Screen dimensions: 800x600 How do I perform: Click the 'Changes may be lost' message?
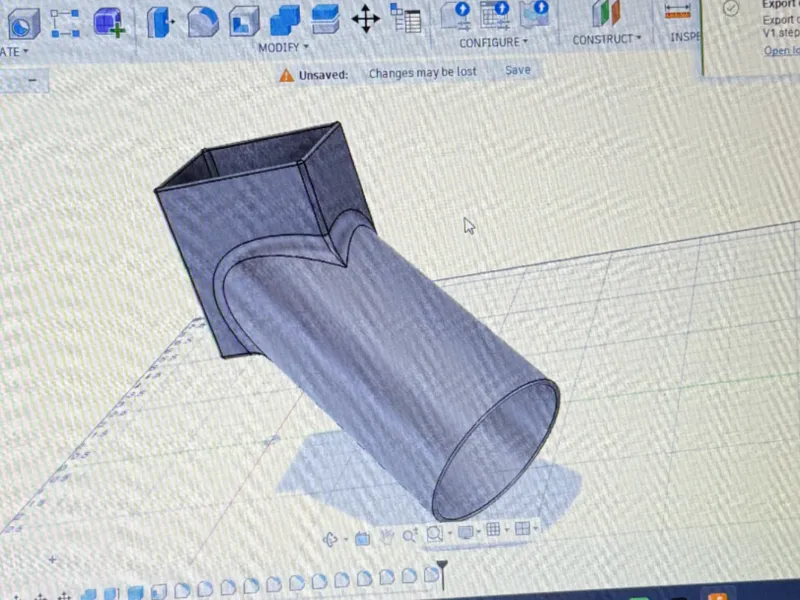[422, 73]
